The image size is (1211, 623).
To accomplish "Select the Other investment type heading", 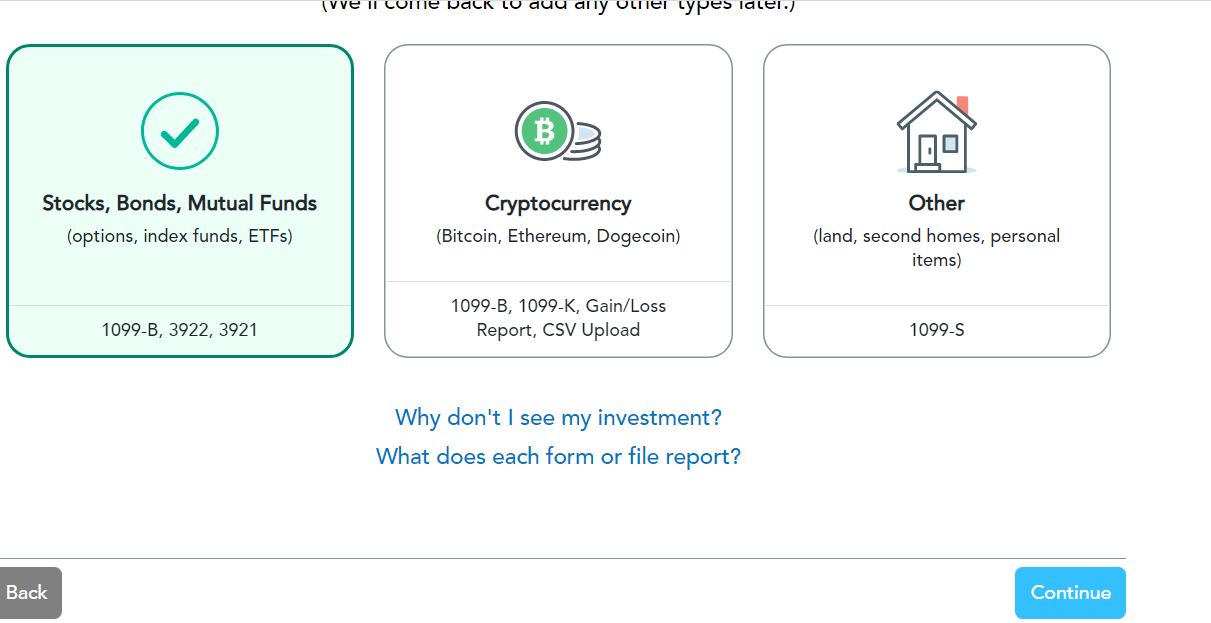I will click(936, 203).
